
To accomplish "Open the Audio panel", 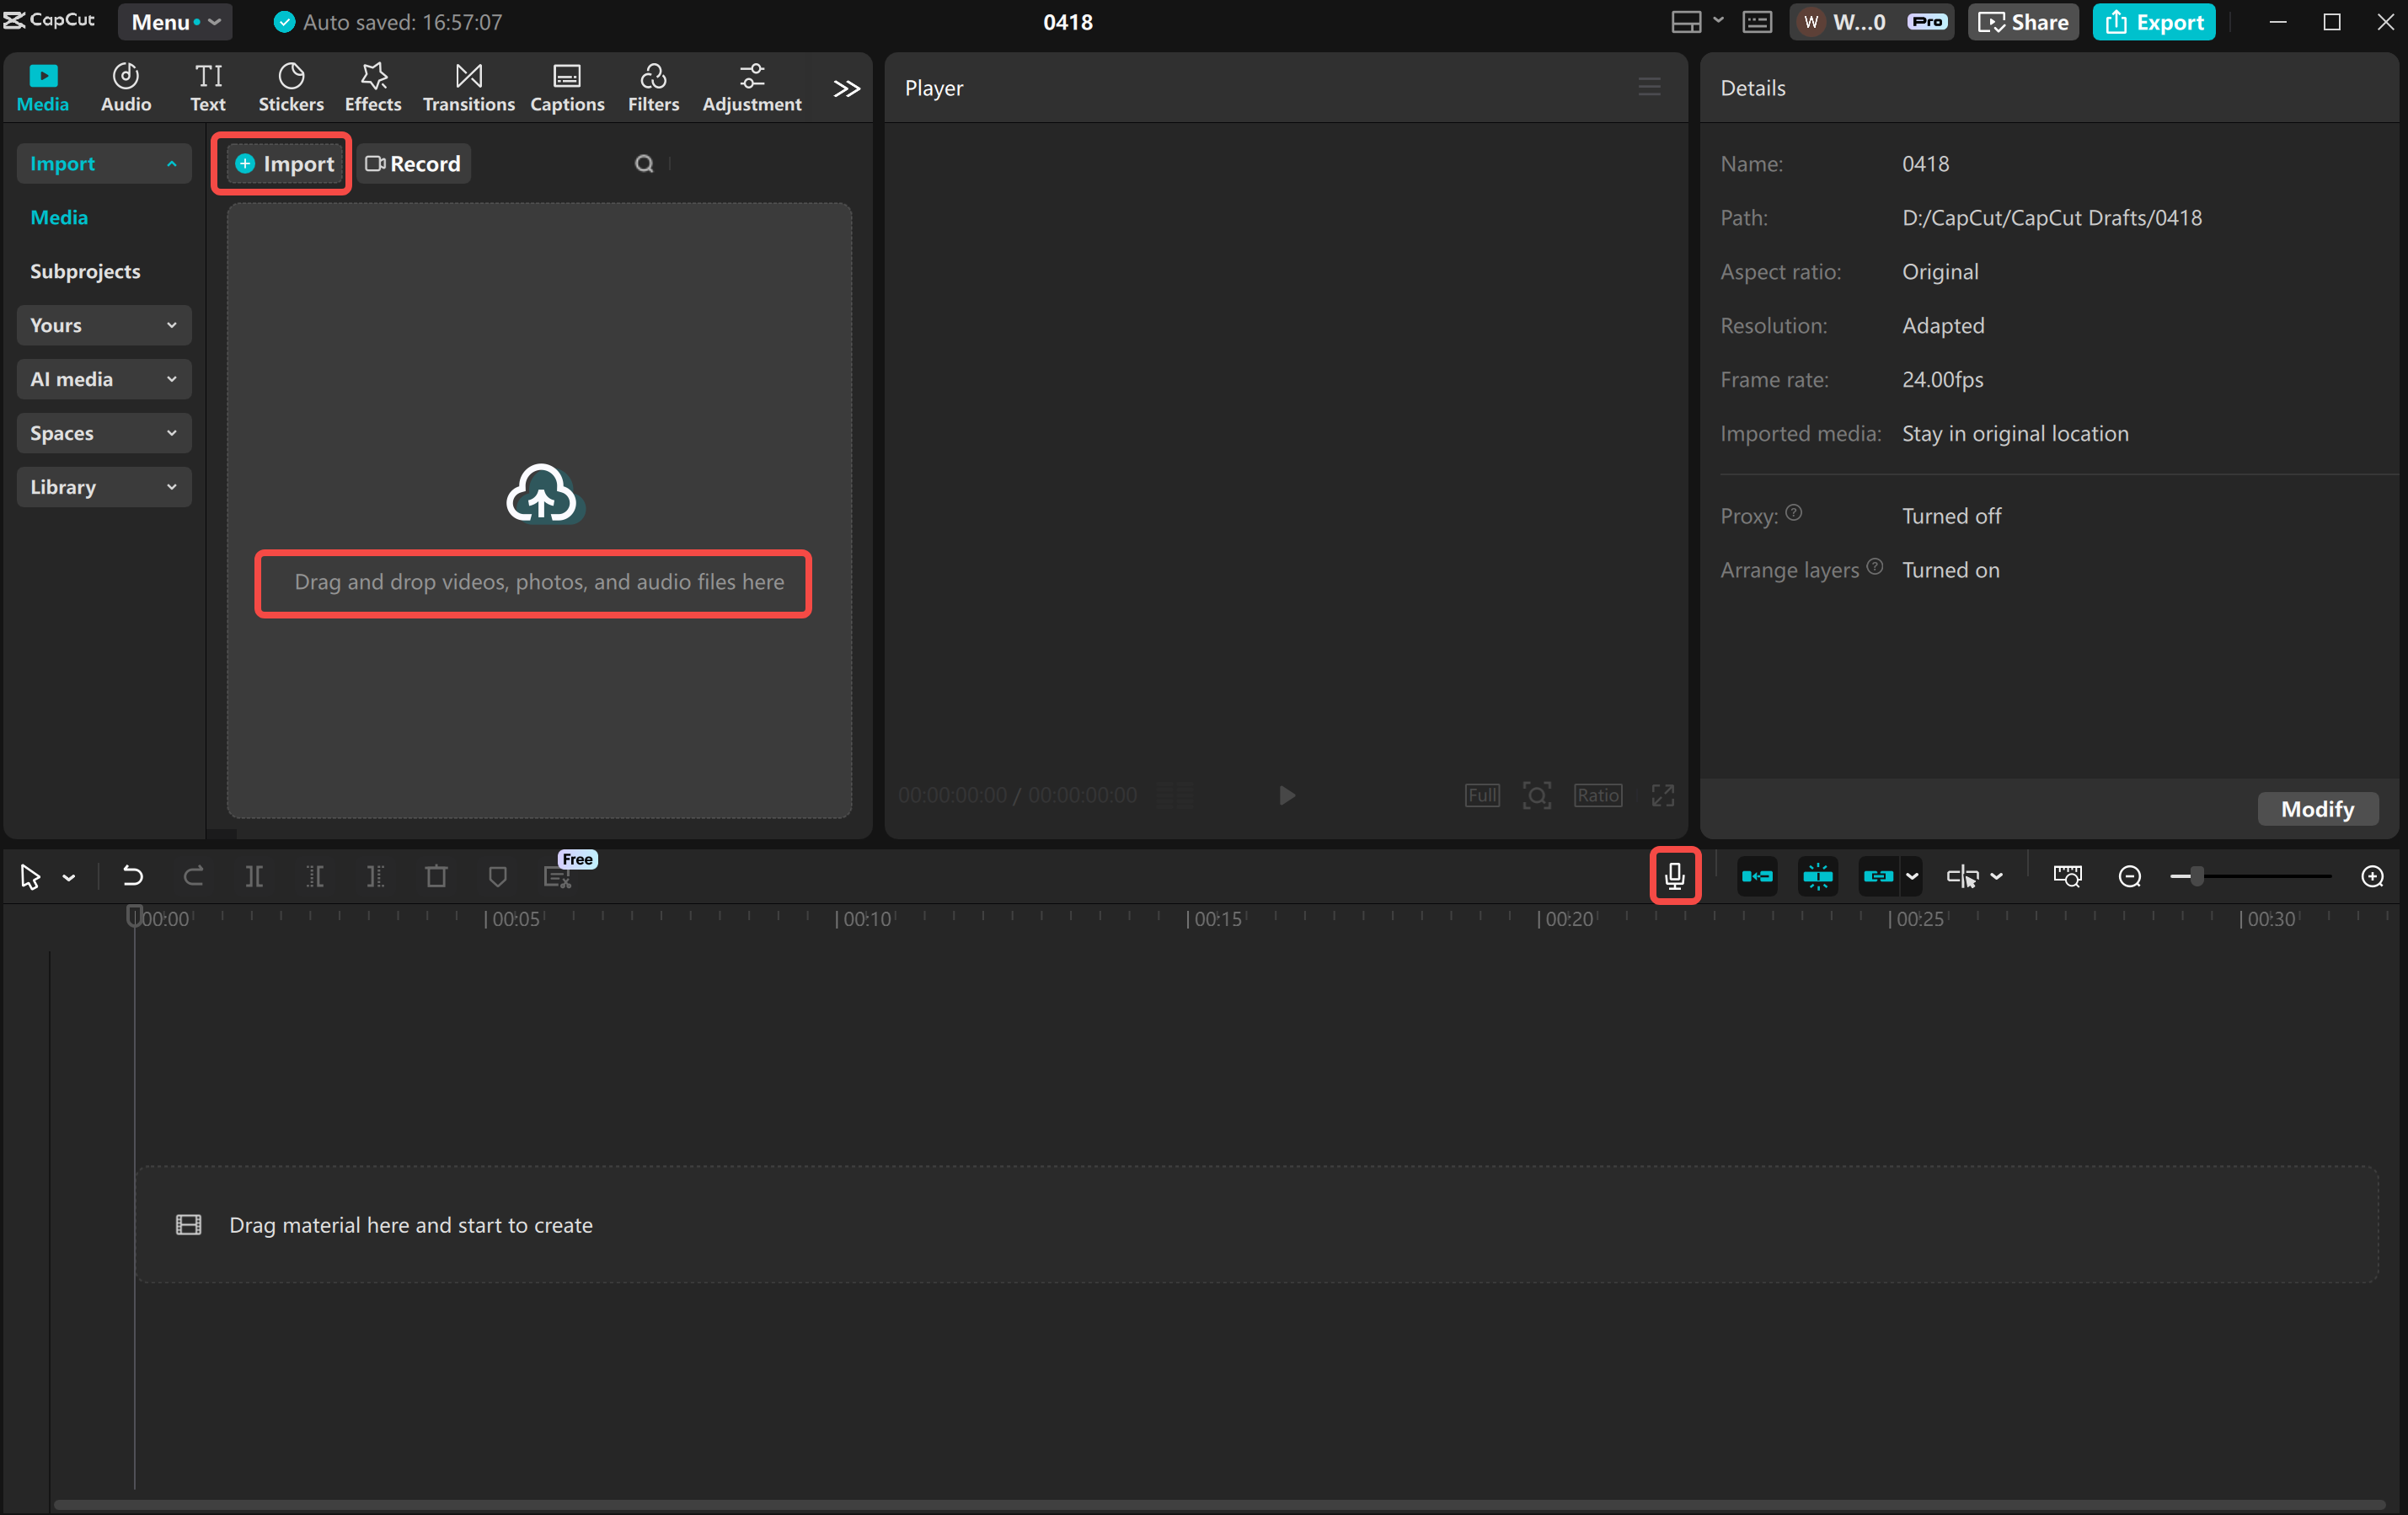I will [x=125, y=86].
